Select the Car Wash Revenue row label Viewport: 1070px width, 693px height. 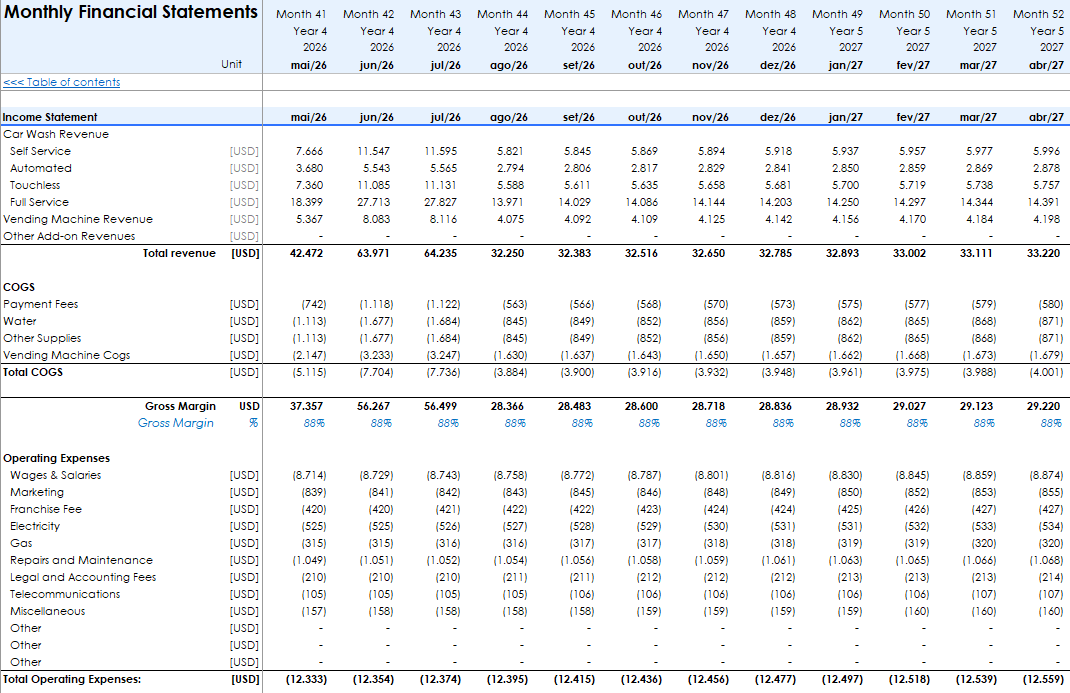click(x=56, y=134)
